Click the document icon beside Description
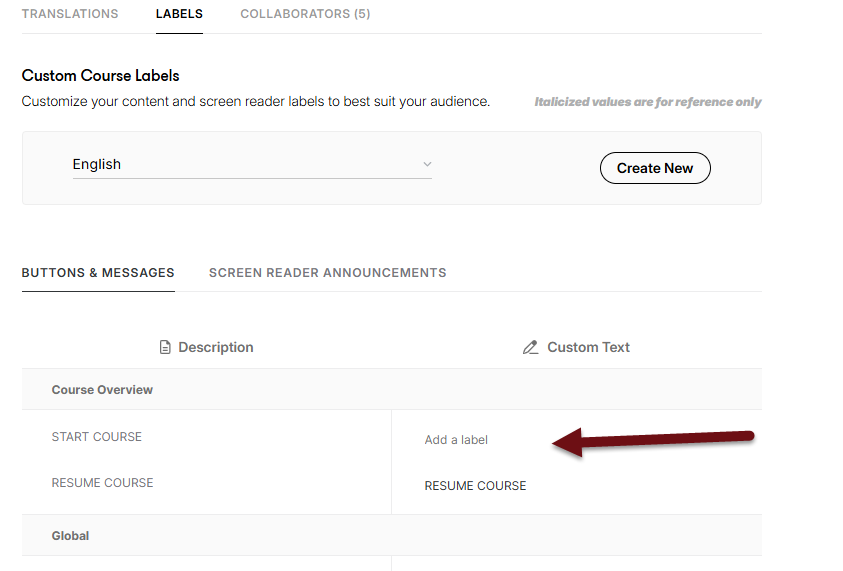The image size is (843, 571). [166, 348]
